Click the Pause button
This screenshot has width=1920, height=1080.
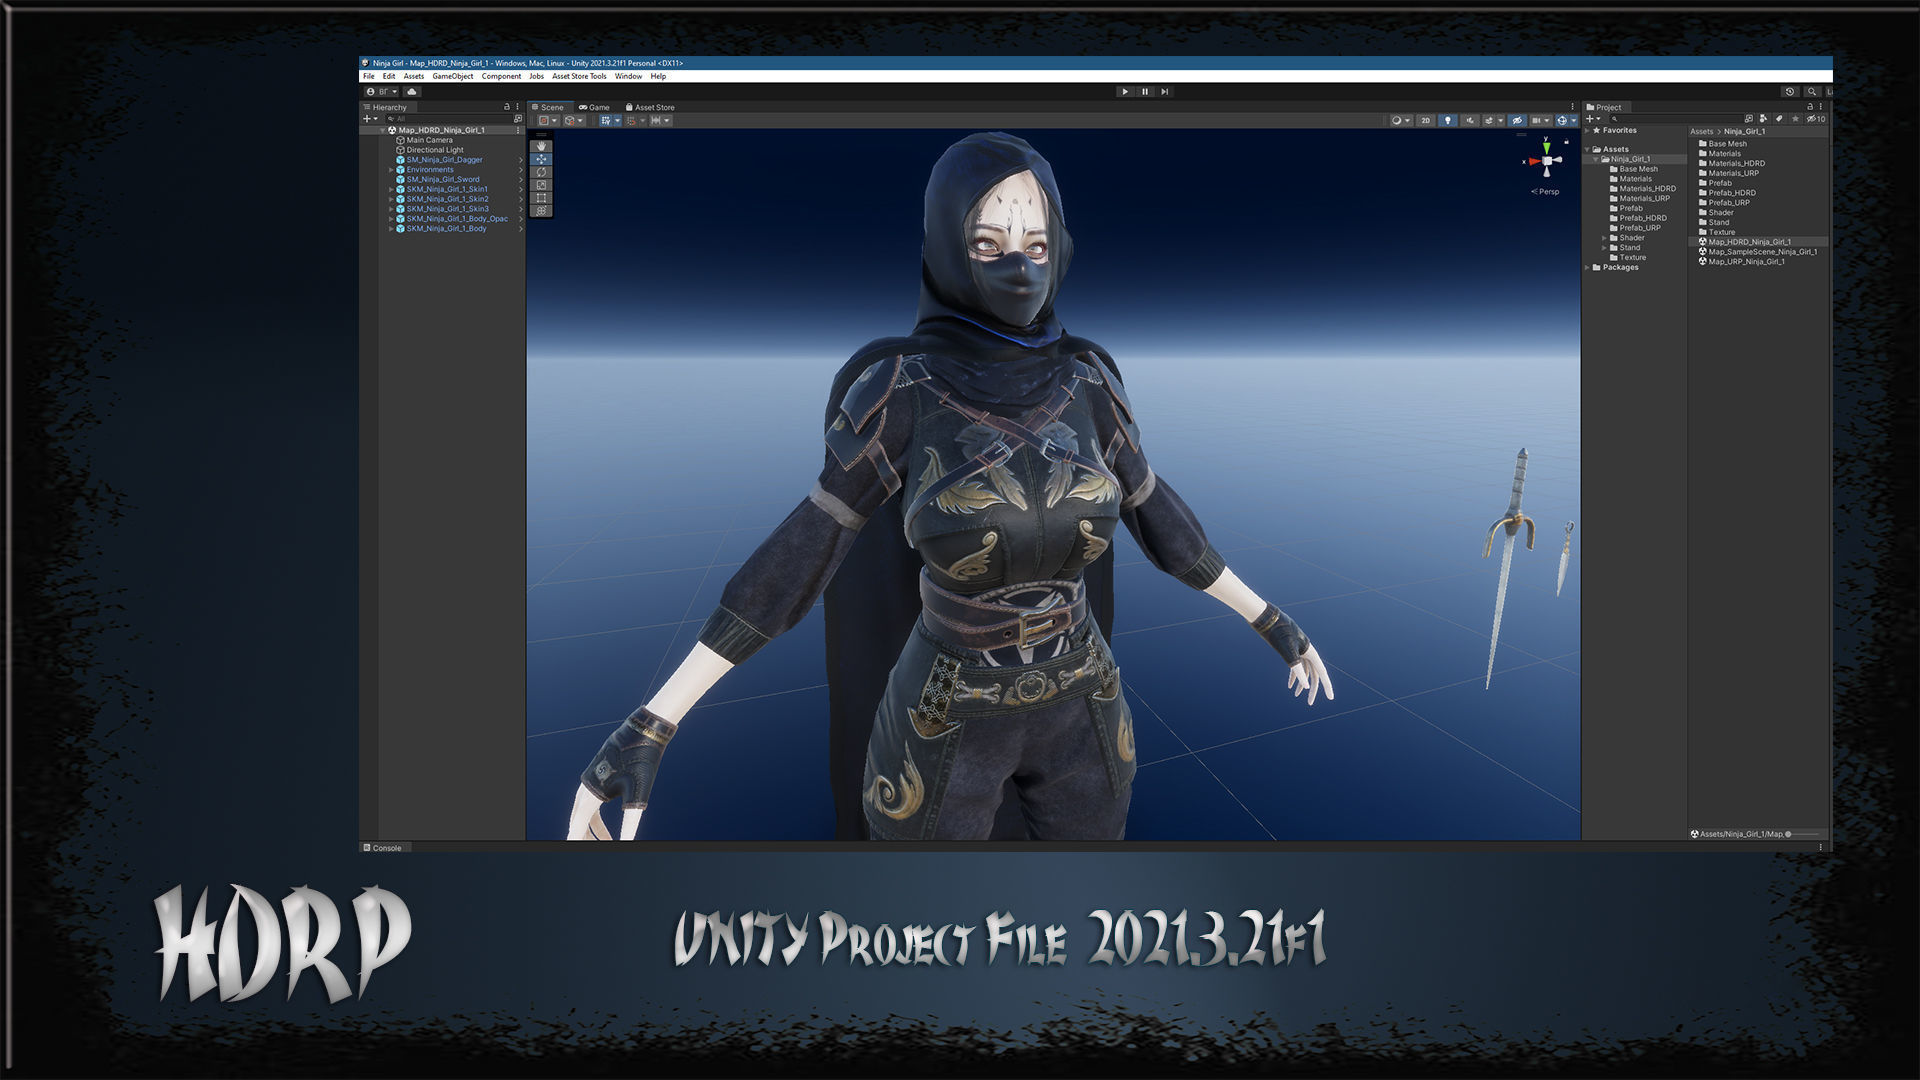(1145, 91)
